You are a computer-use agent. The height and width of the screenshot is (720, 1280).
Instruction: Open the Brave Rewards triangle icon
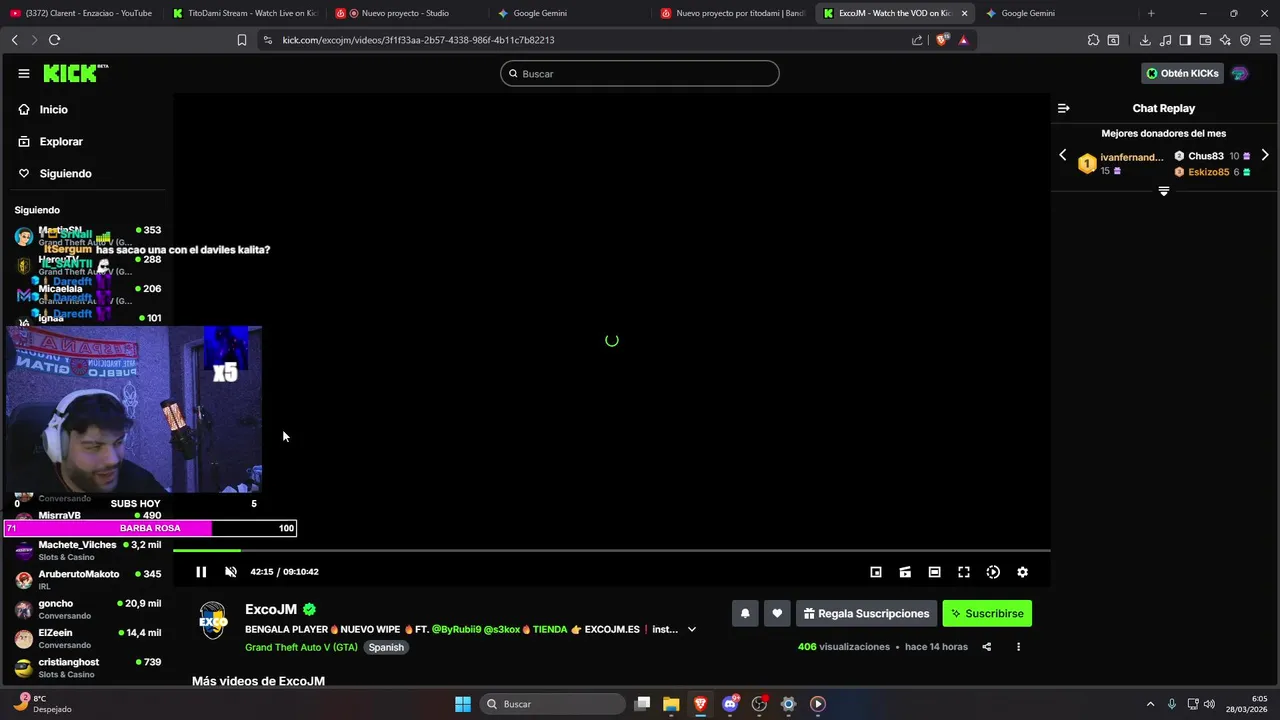pos(963,40)
